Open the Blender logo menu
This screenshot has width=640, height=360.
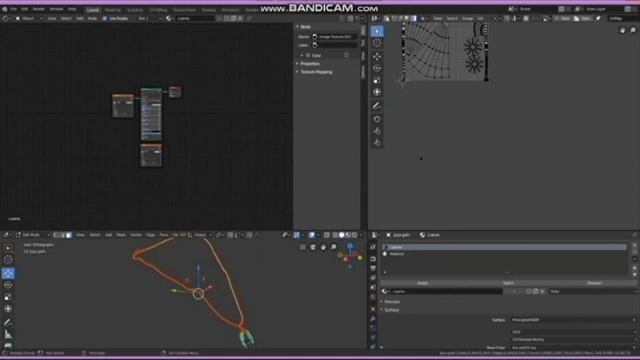tap(4, 9)
